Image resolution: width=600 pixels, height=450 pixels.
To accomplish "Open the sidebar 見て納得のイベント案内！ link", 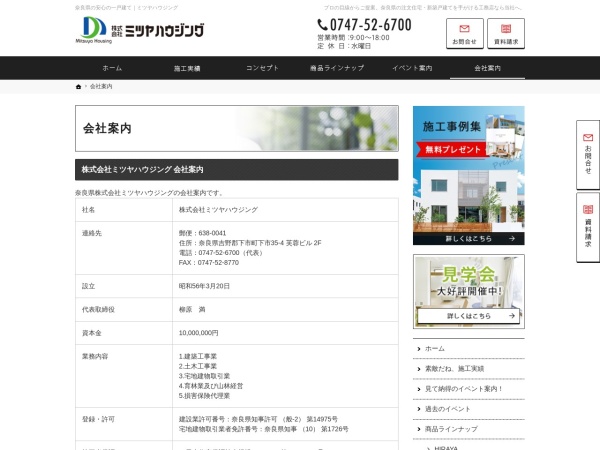I will pyautogui.click(x=464, y=389).
